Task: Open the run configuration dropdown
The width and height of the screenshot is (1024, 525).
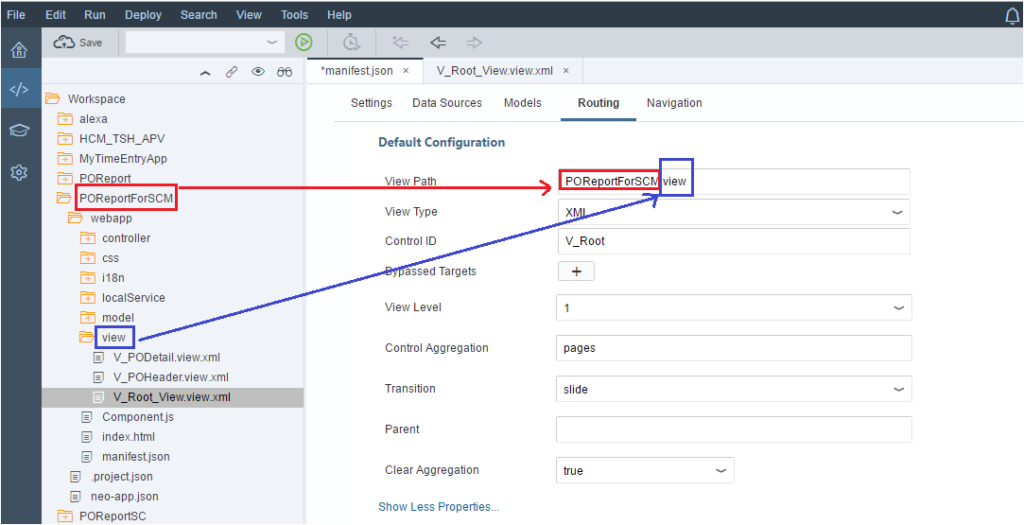Action: coord(205,42)
